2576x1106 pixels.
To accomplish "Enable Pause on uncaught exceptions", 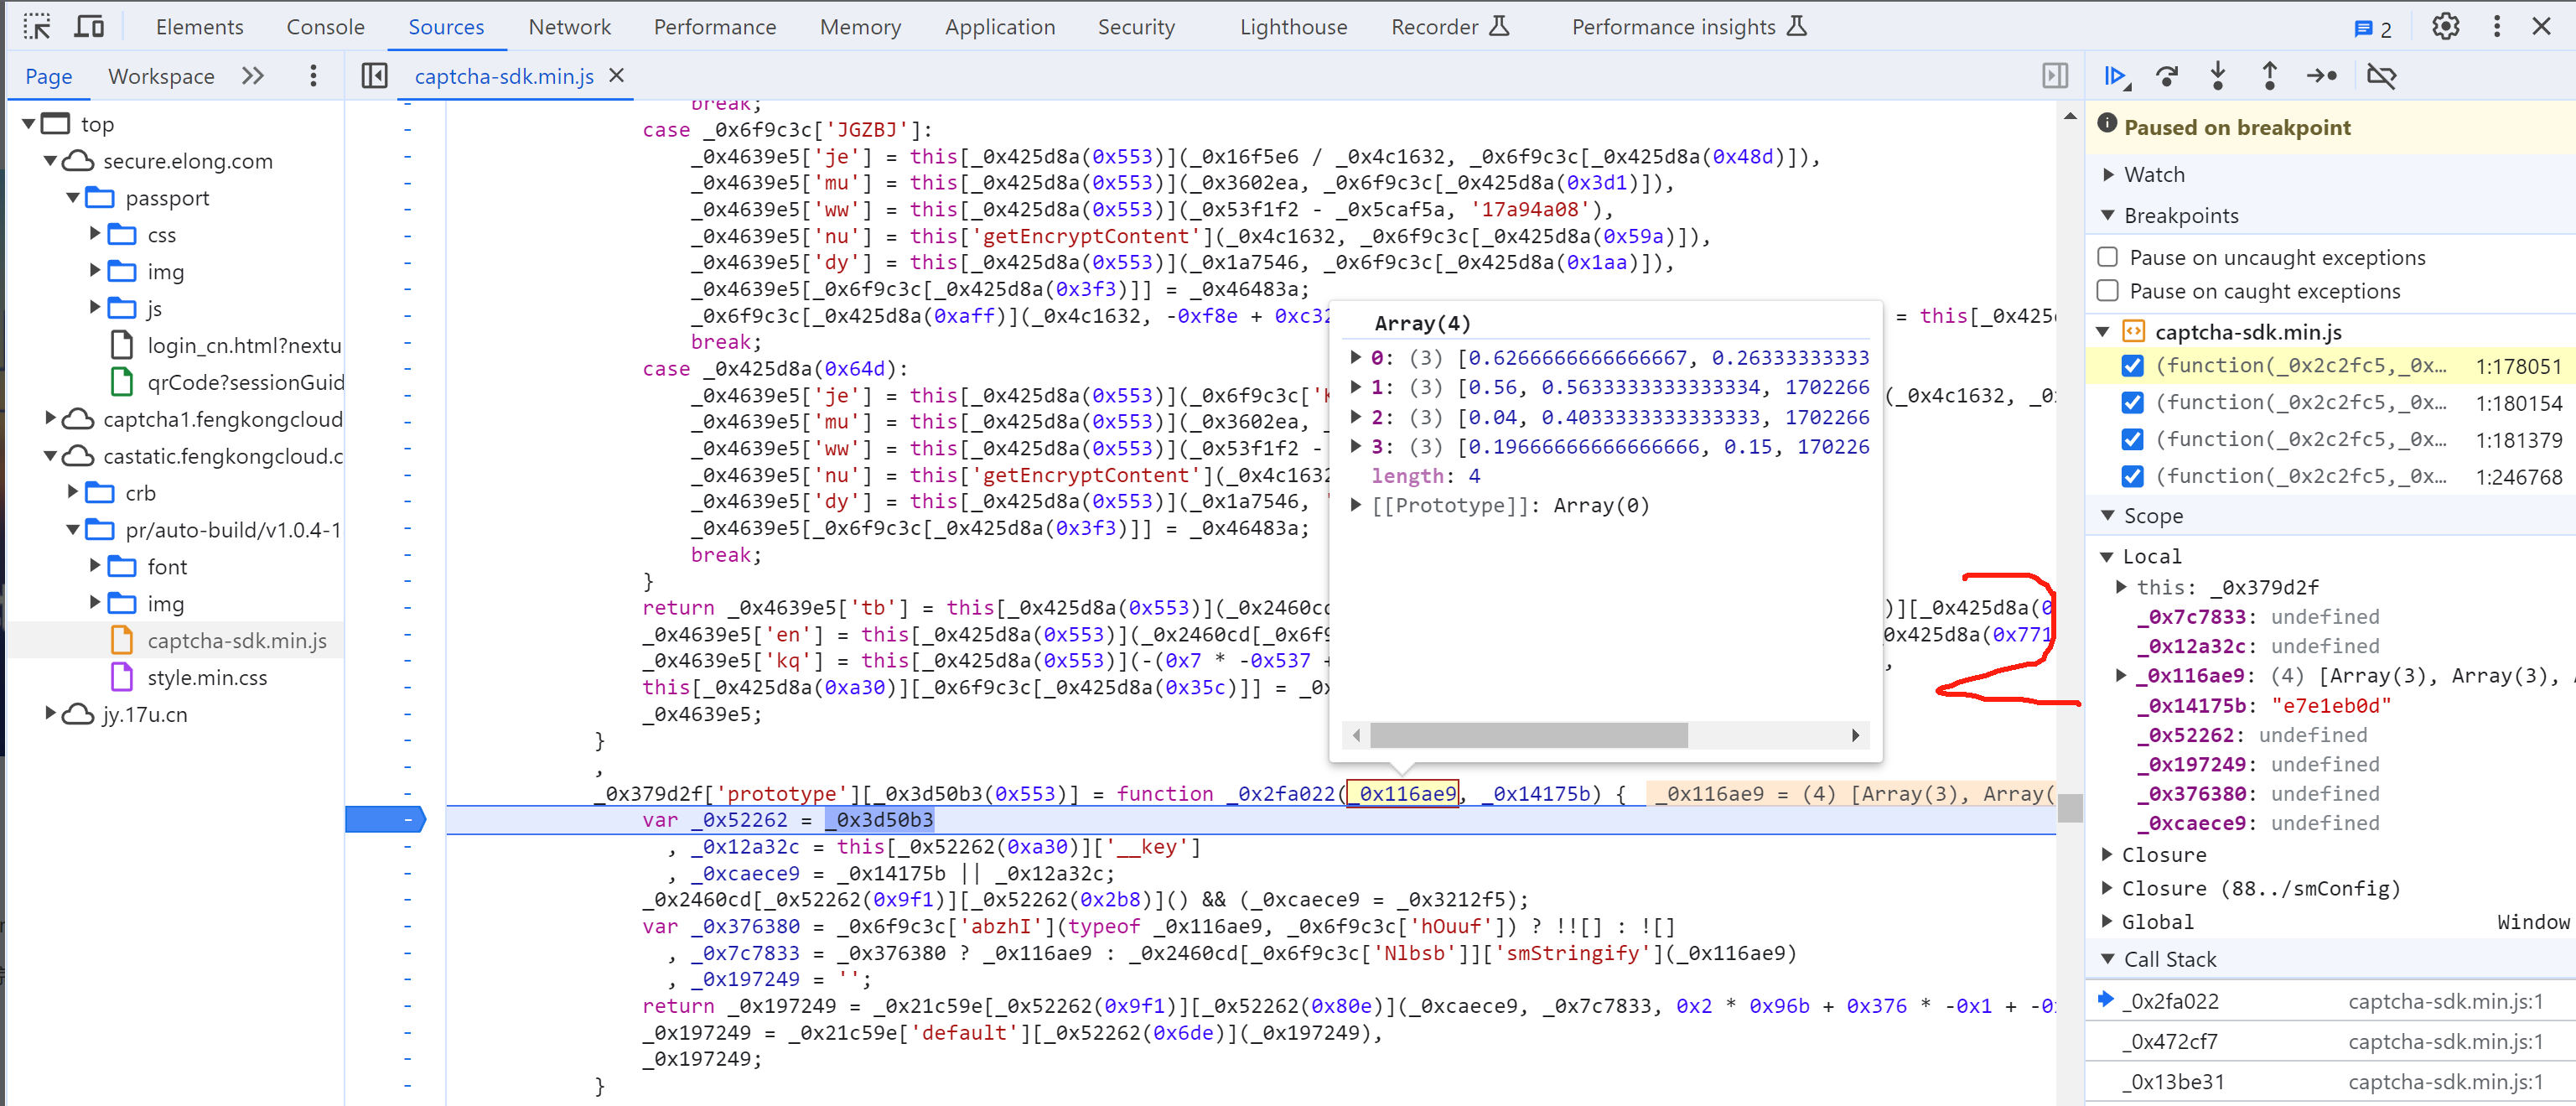I will [x=2108, y=257].
